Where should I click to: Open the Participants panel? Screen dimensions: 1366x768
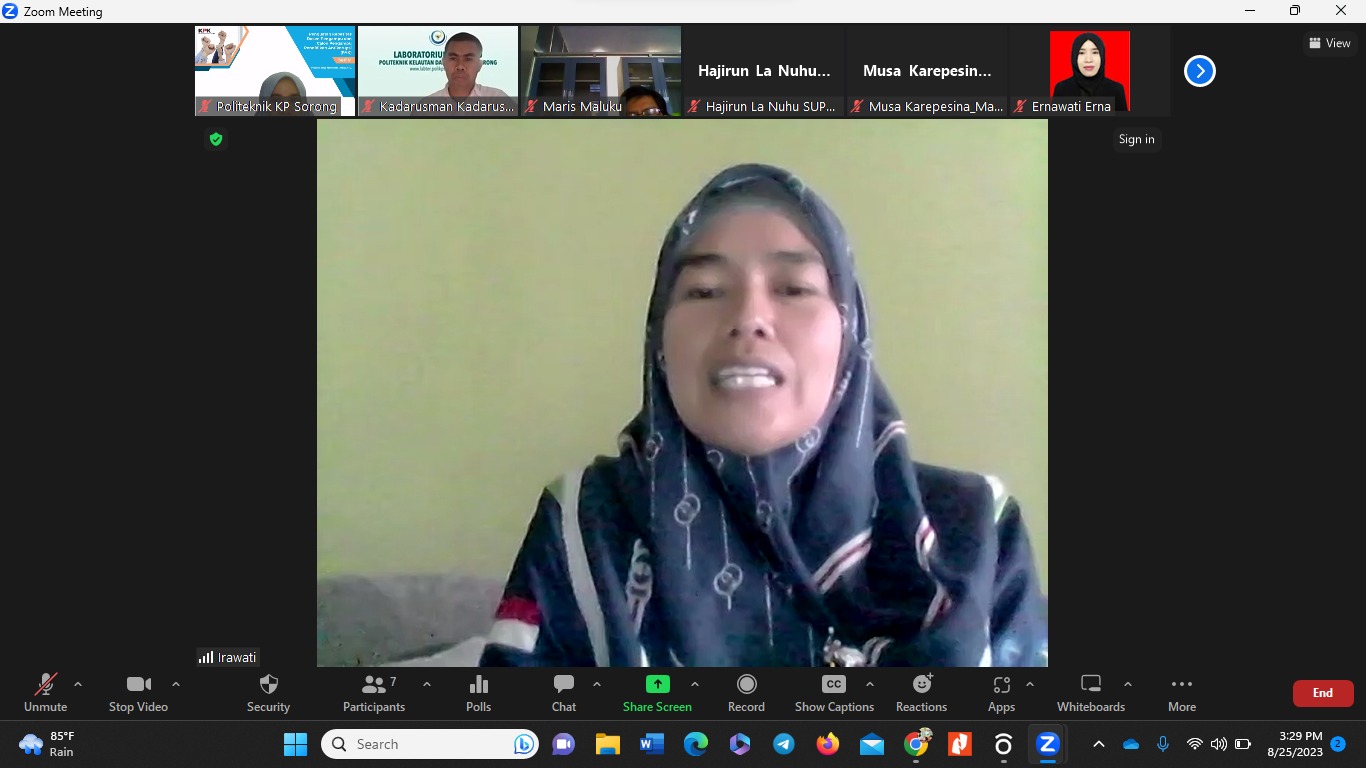pos(374,693)
